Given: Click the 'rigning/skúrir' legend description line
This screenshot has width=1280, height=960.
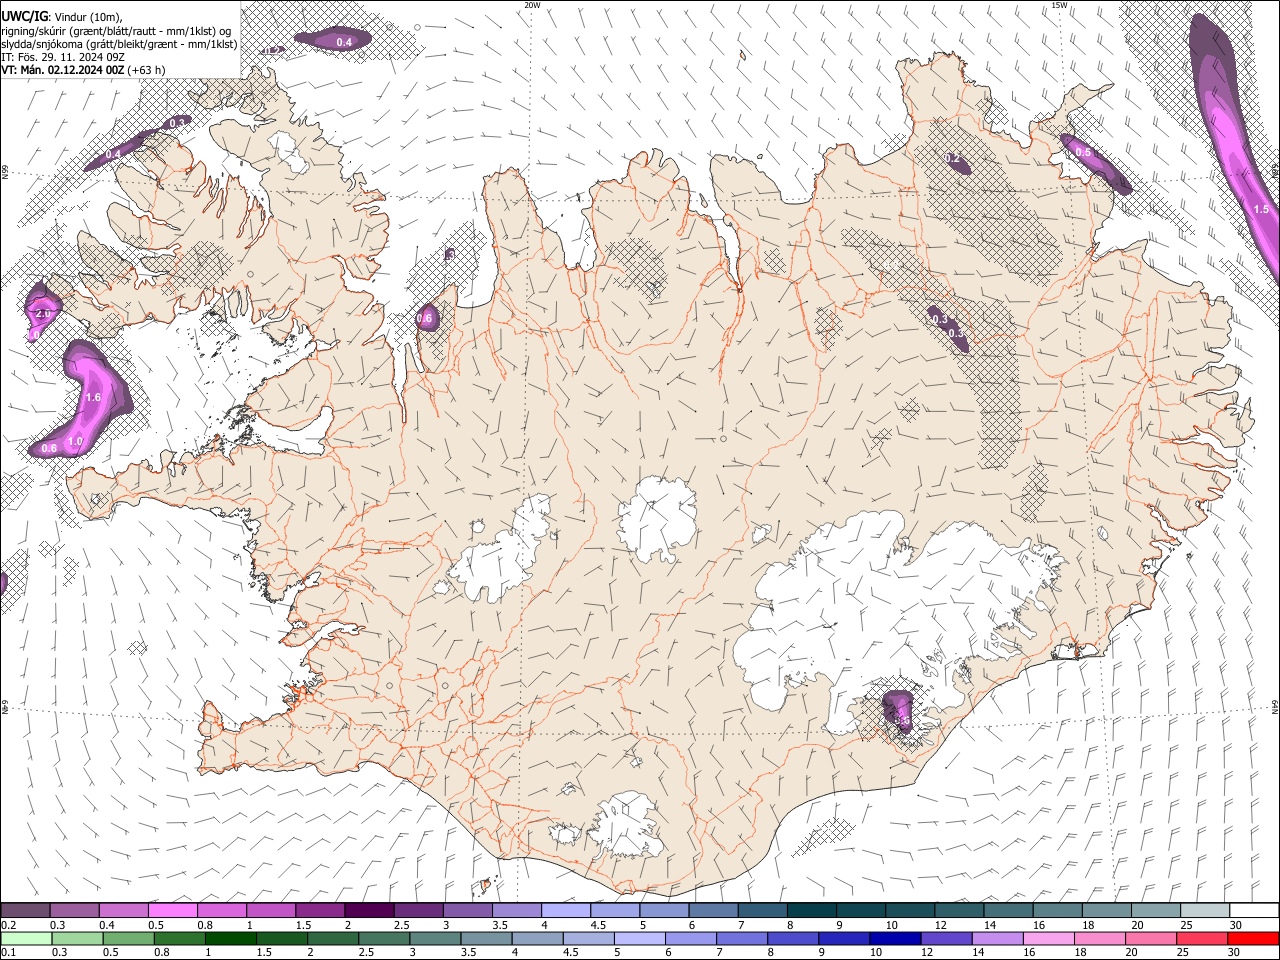Looking at the screenshot, I should [x=116, y=31].
